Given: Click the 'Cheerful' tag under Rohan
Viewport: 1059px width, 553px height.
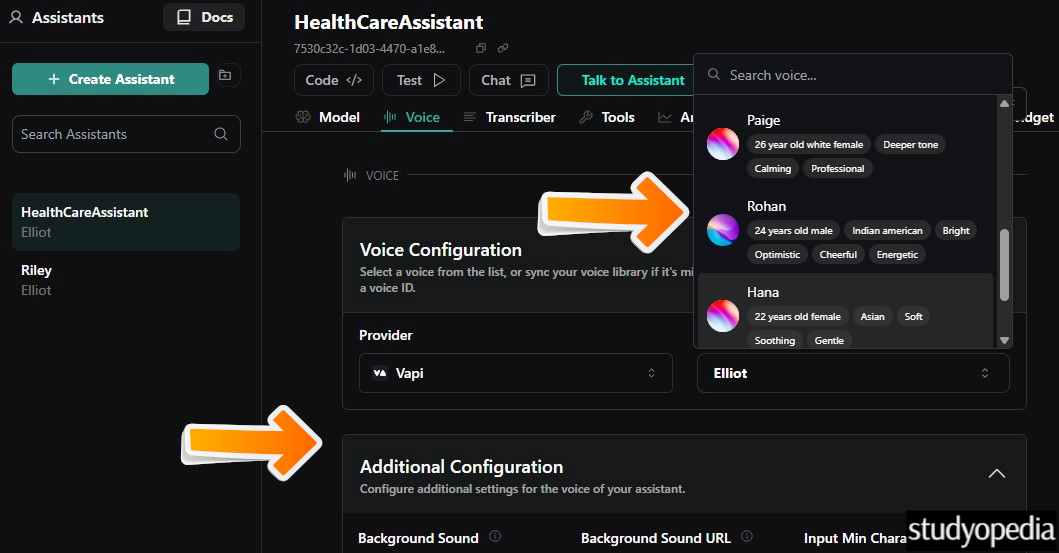Looking at the screenshot, I should pos(838,255).
